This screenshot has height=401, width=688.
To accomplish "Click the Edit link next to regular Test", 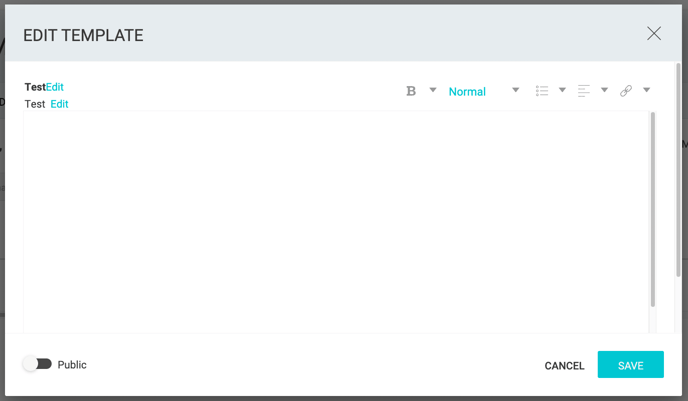I will (59, 104).
